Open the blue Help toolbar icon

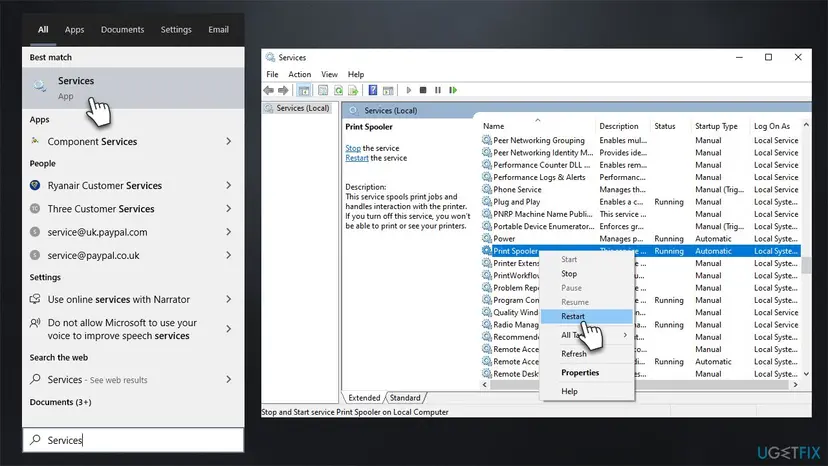click(373, 90)
